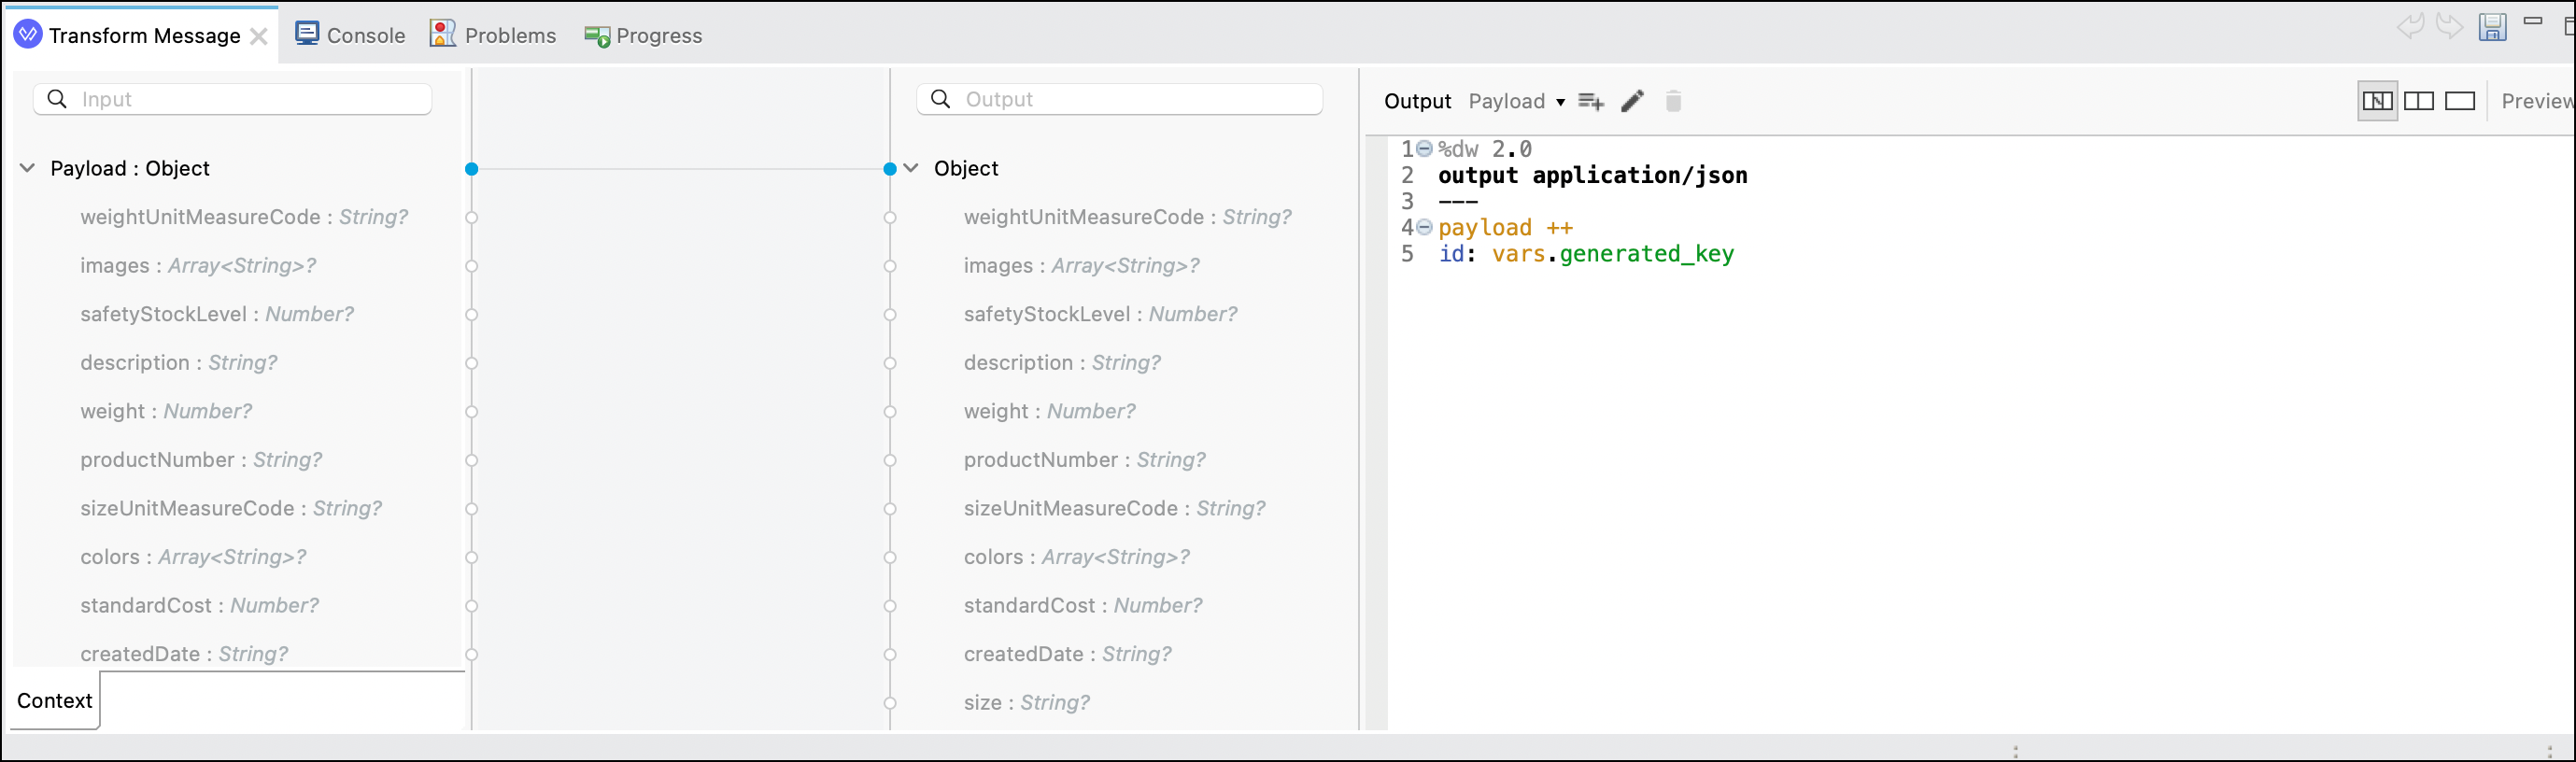The height and width of the screenshot is (762, 2576).
Task: Click the redo arrow icon
Action: (x=2449, y=26)
